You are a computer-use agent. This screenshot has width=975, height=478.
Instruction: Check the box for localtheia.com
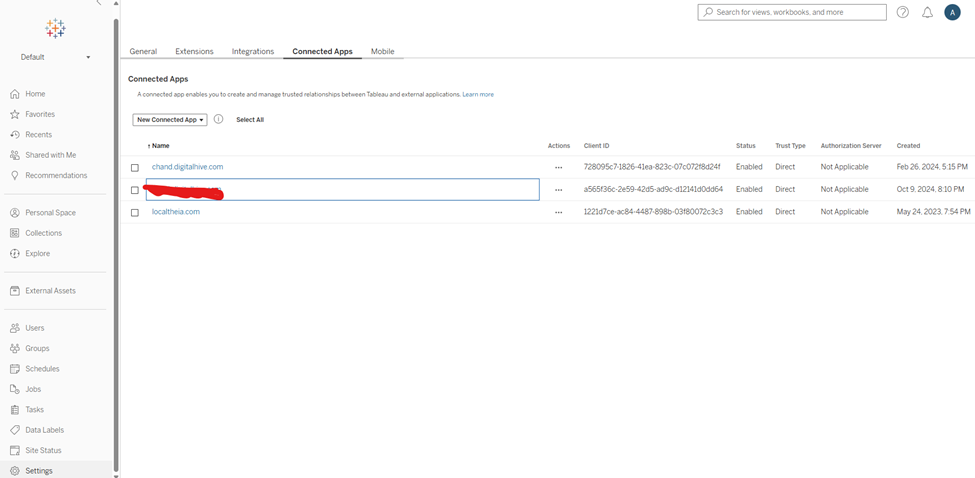(x=135, y=213)
